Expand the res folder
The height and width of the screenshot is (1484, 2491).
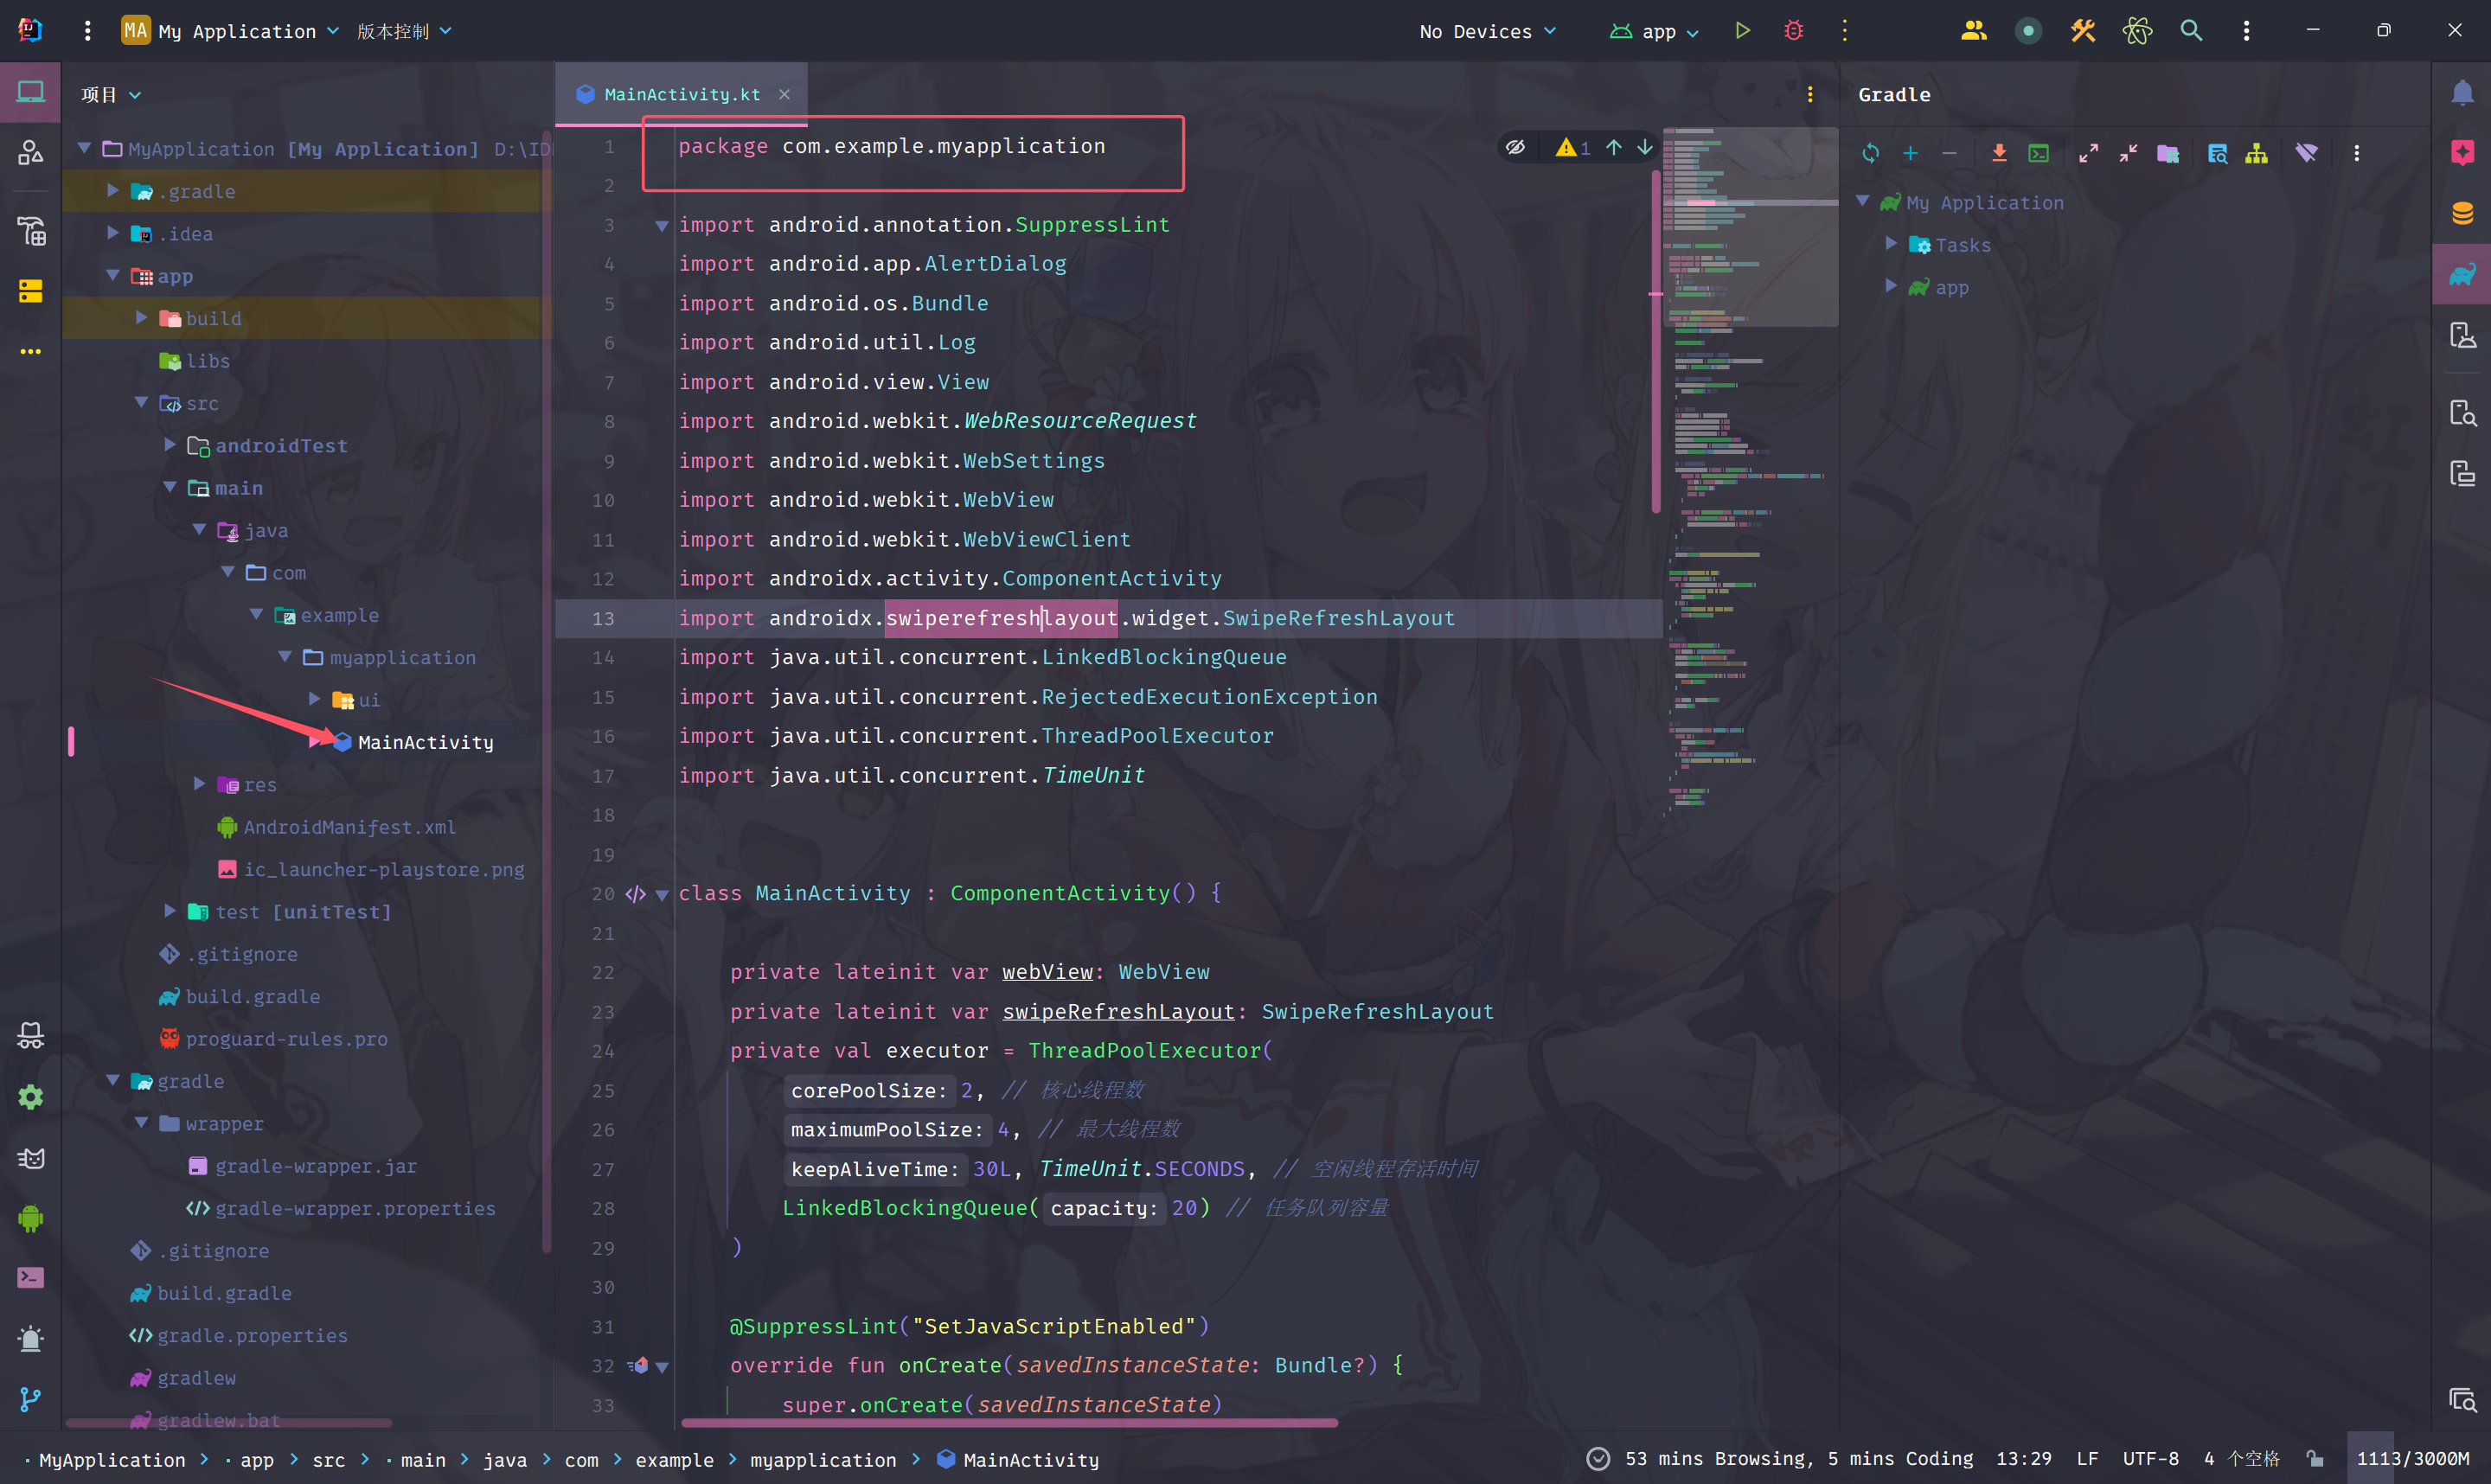click(199, 784)
